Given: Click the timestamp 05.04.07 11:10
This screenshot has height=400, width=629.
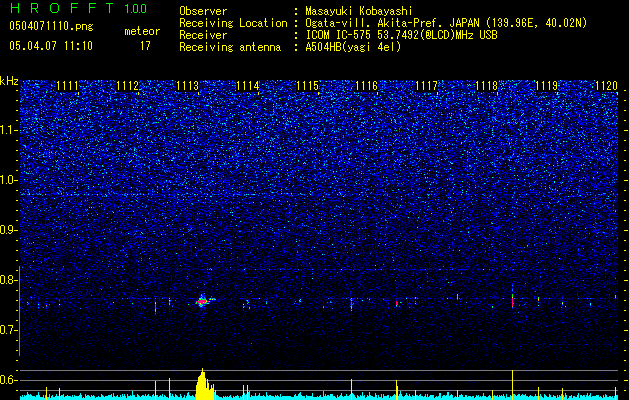Looking at the screenshot, I should point(51,46).
